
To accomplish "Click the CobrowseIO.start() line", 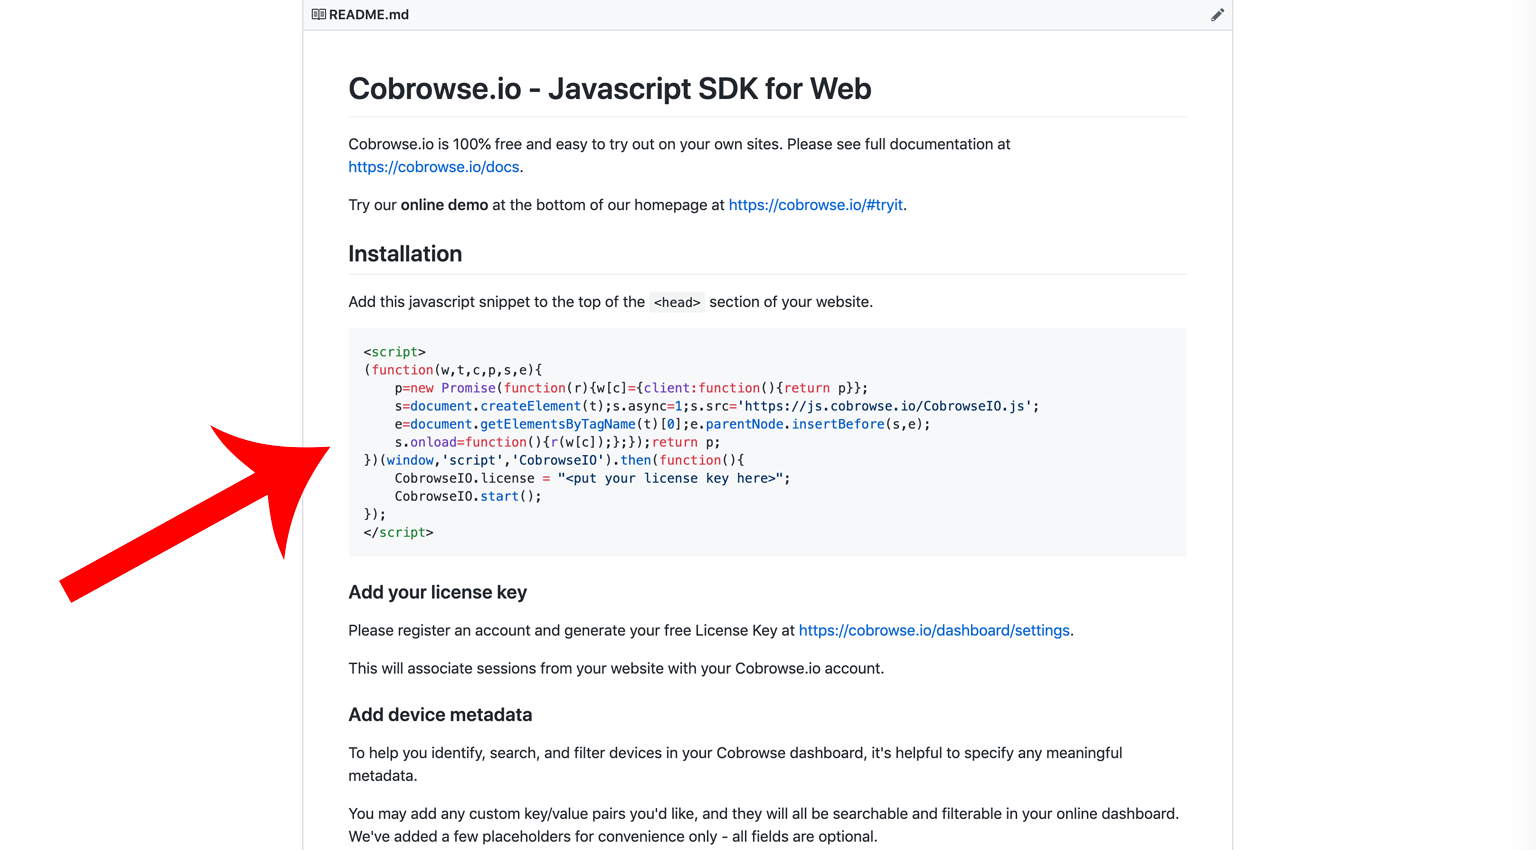I will coord(467,496).
